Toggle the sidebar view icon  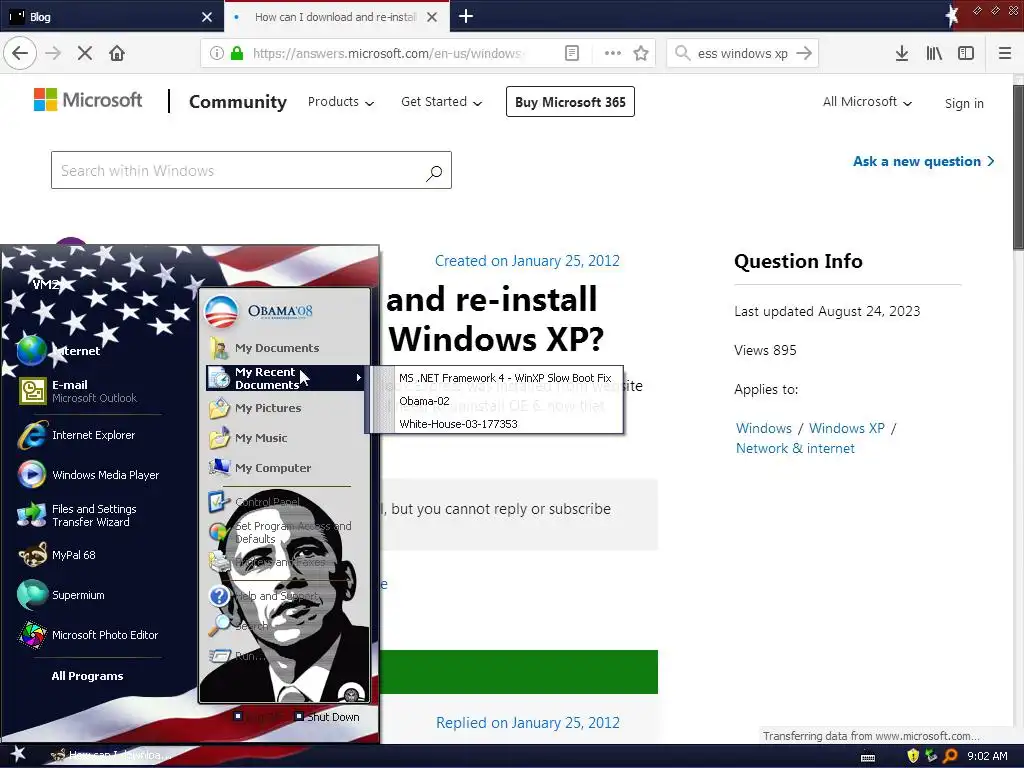coord(966,53)
